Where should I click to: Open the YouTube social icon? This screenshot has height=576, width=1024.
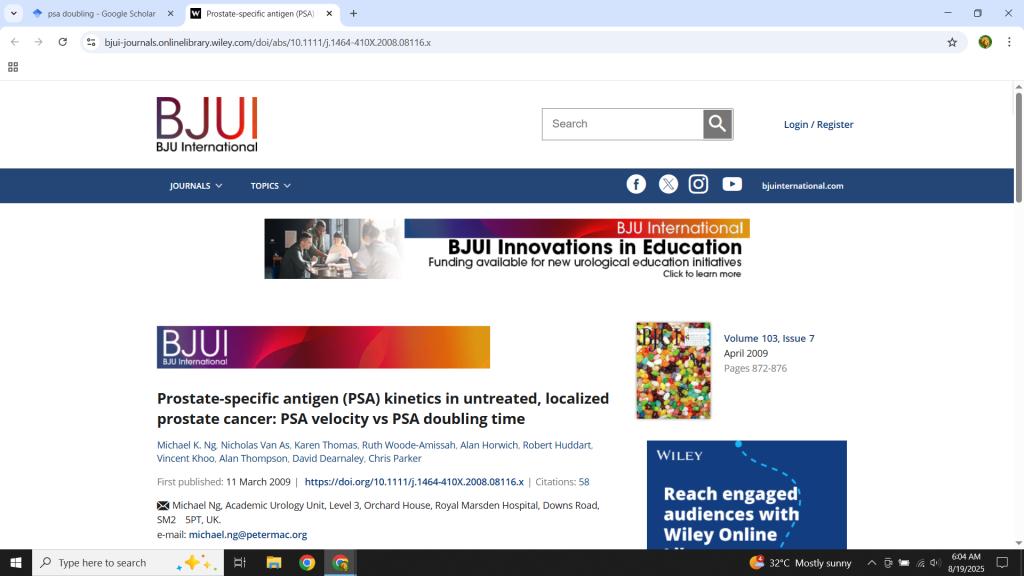pyautogui.click(x=732, y=184)
